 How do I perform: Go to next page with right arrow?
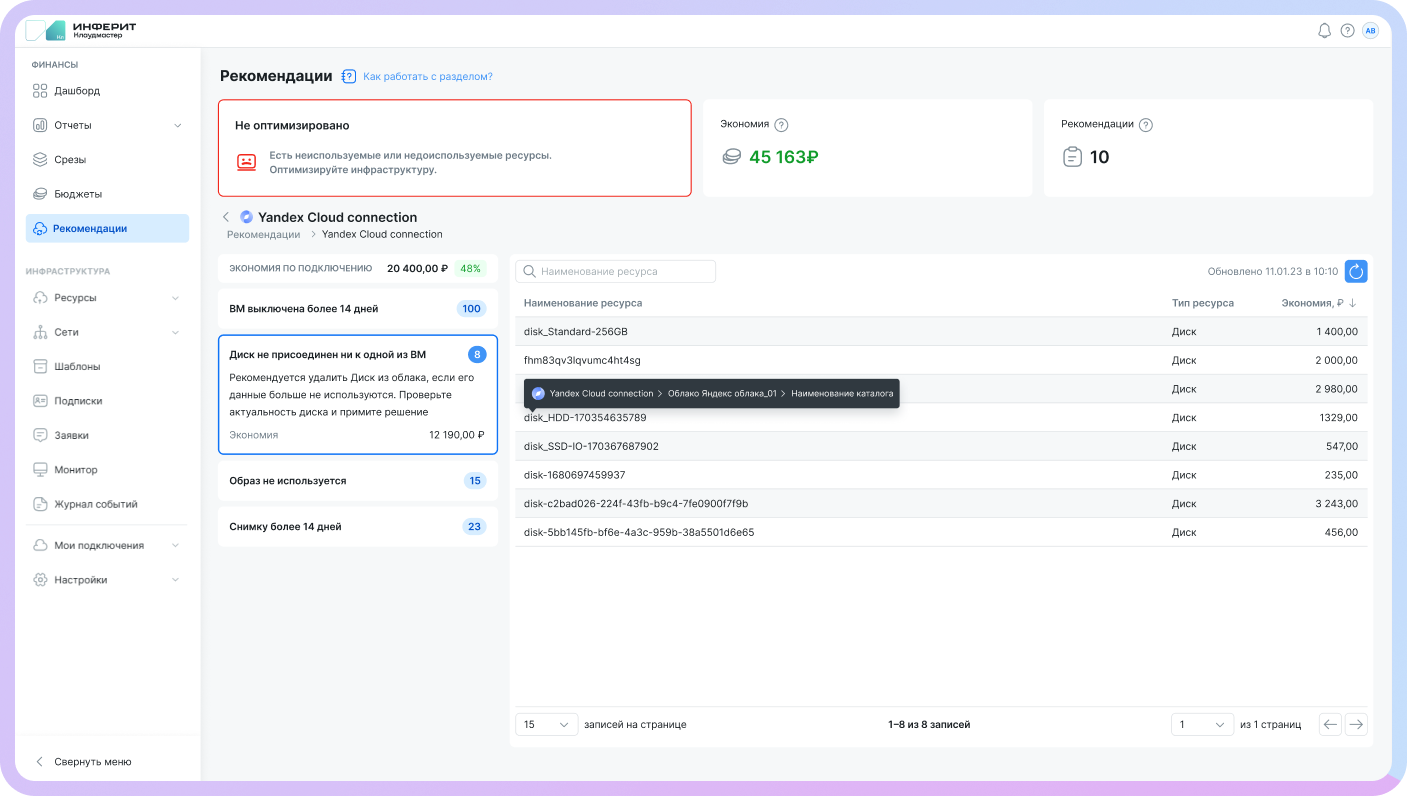pos(1355,725)
